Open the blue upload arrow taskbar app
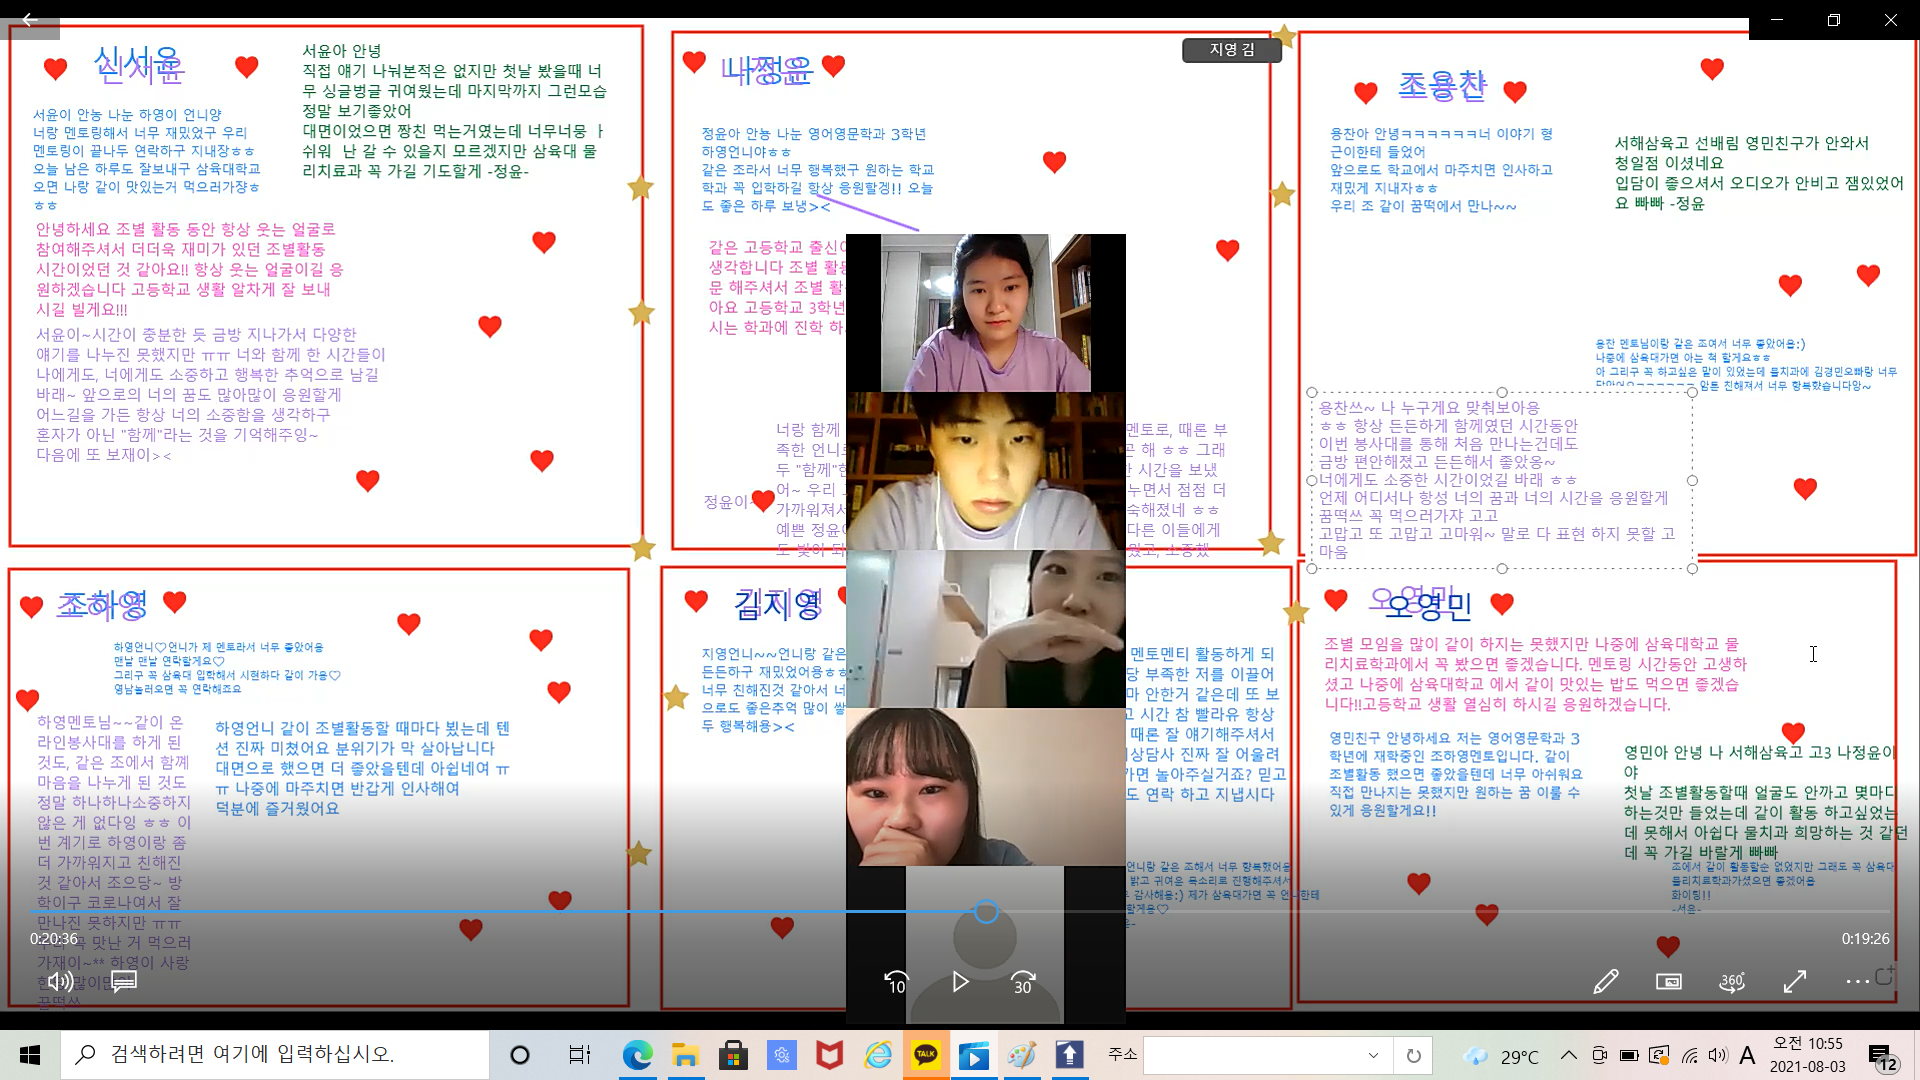This screenshot has width=1920, height=1080. point(1070,1055)
